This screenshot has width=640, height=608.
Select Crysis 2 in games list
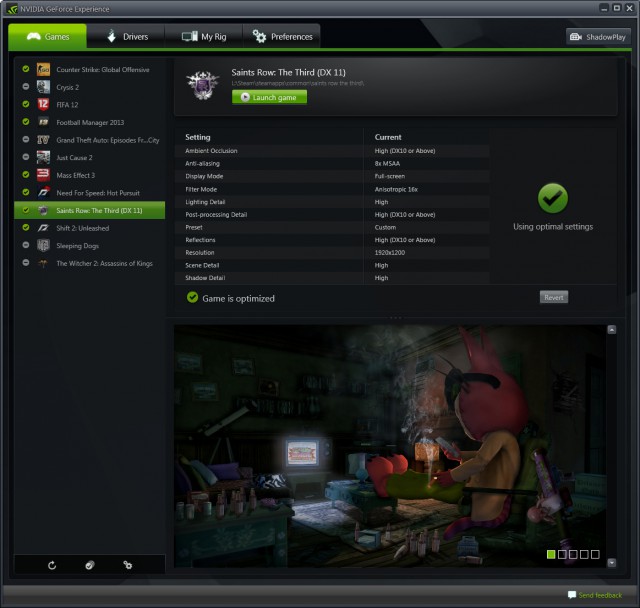(x=90, y=87)
